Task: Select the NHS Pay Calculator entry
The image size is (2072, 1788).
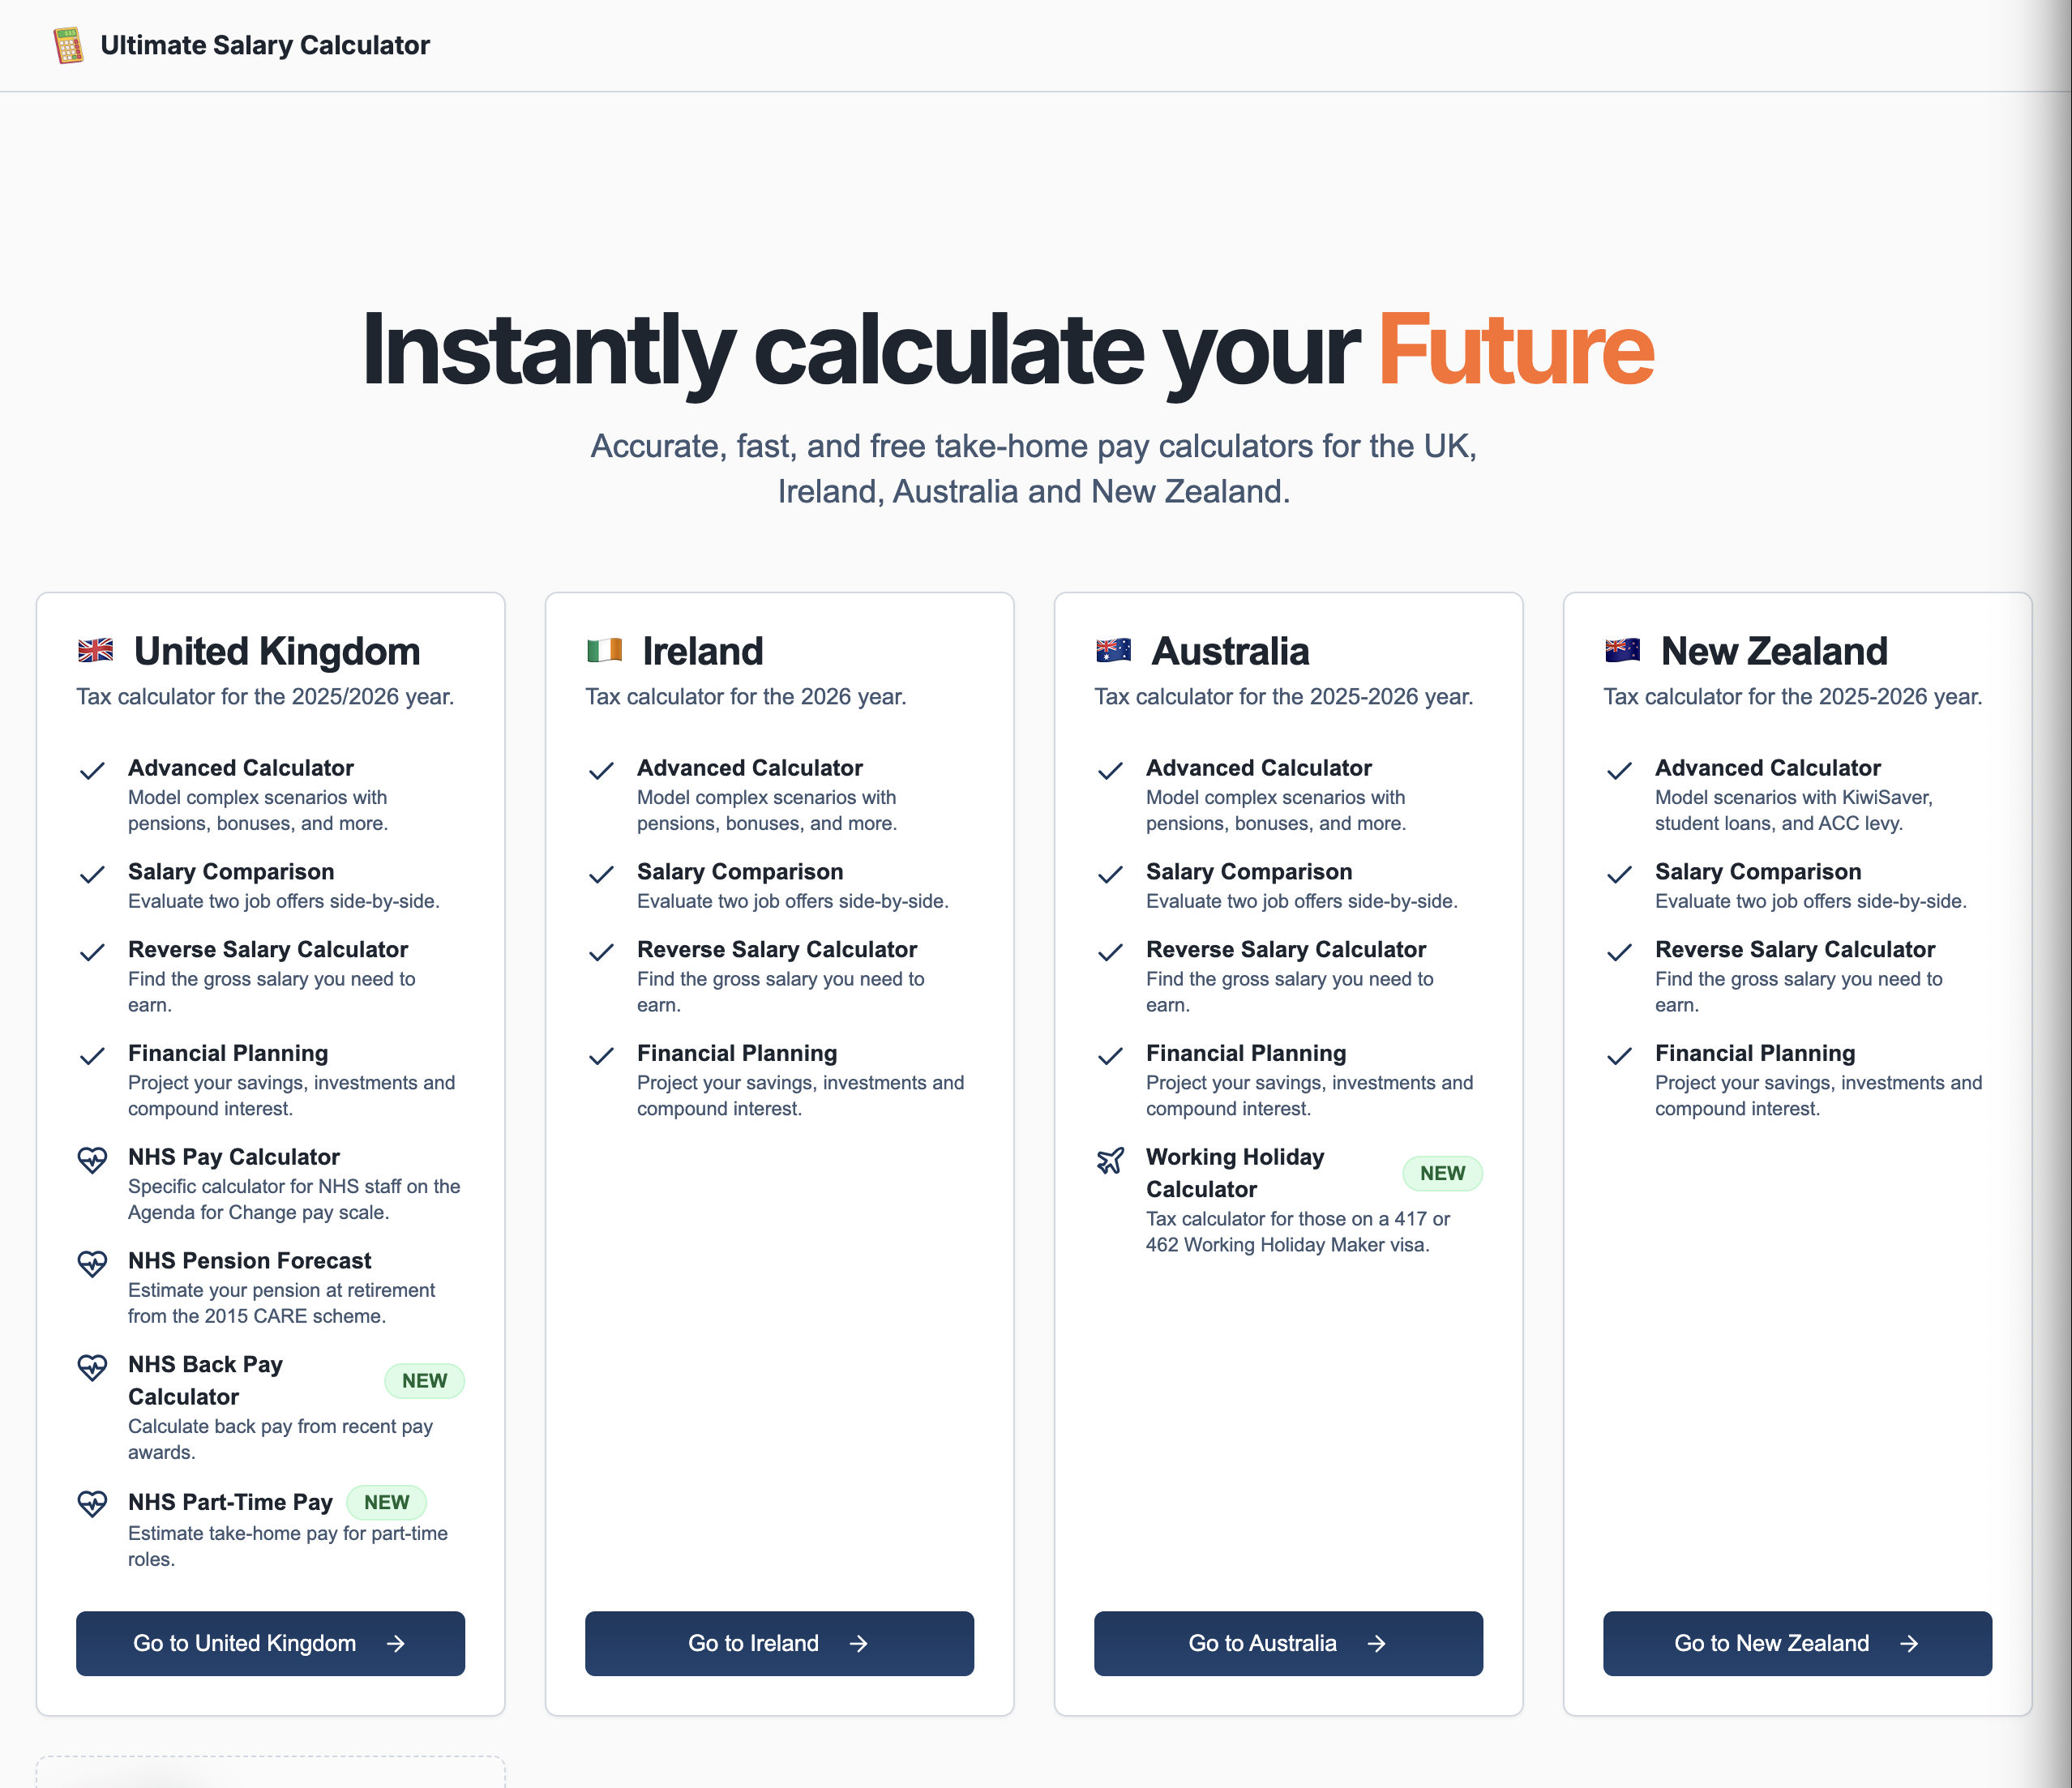Action: (233, 1157)
